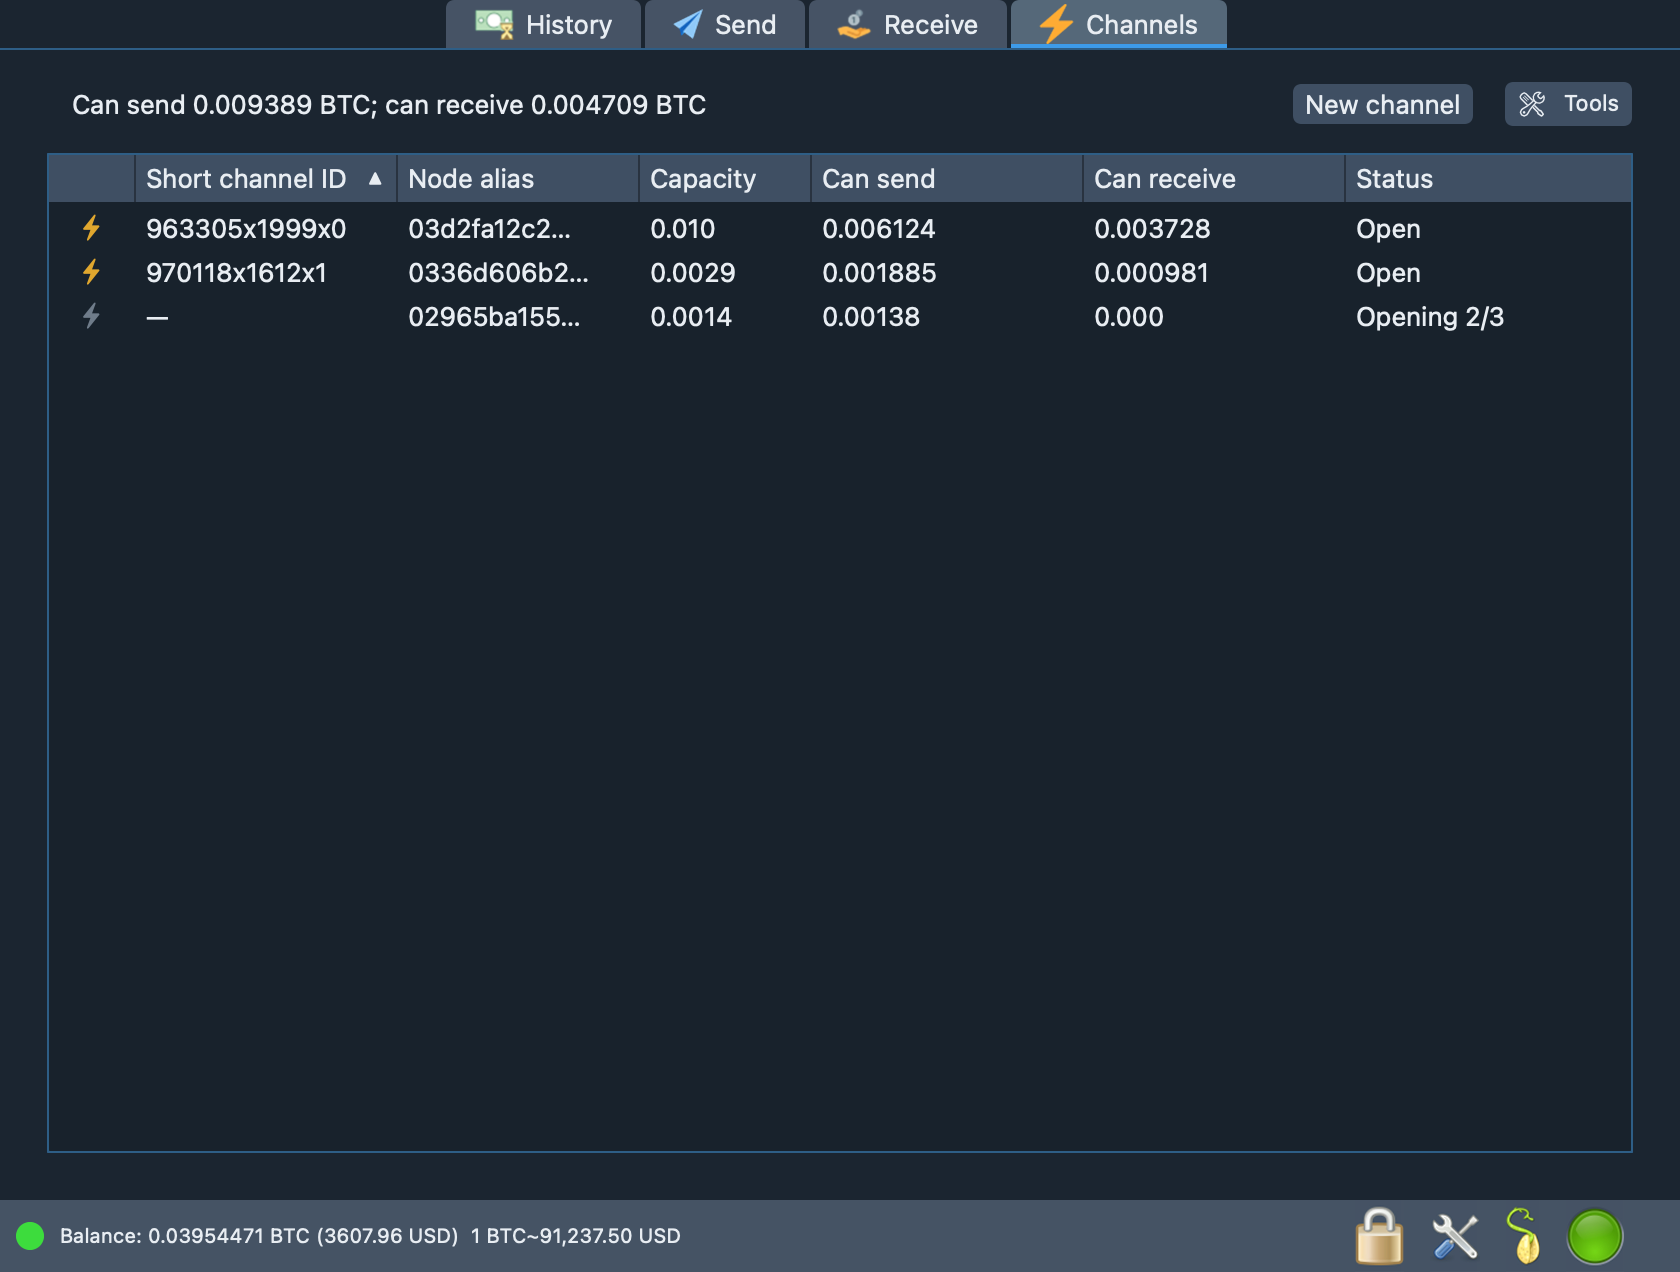Open the Tools menu button

point(1568,104)
